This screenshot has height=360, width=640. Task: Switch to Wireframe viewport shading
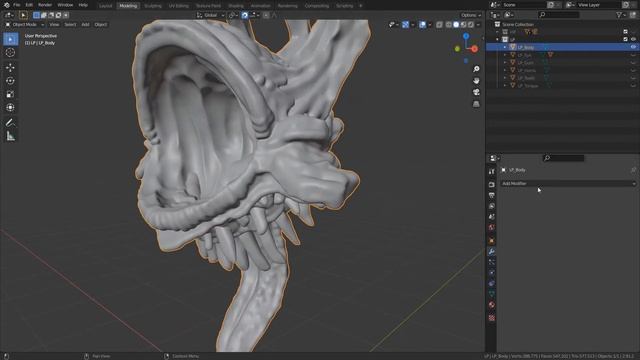click(x=449, y=25)
